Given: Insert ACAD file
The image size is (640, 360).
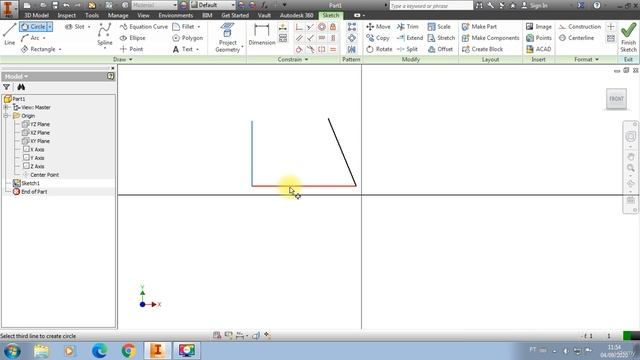Looking at the screenshot, I should coord(538,49).
